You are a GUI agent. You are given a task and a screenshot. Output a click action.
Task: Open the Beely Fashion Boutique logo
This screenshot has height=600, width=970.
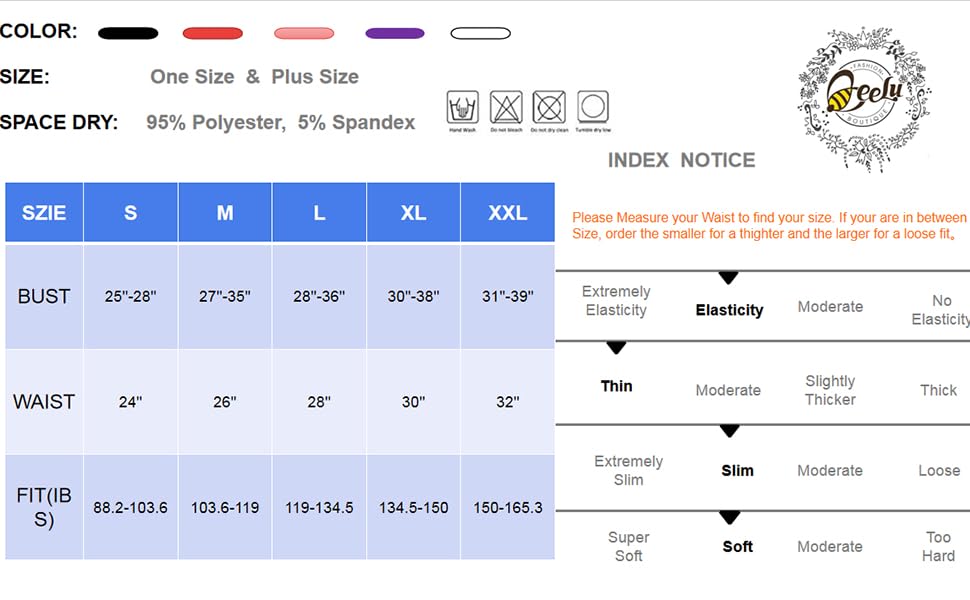click(x=862, y=97)
